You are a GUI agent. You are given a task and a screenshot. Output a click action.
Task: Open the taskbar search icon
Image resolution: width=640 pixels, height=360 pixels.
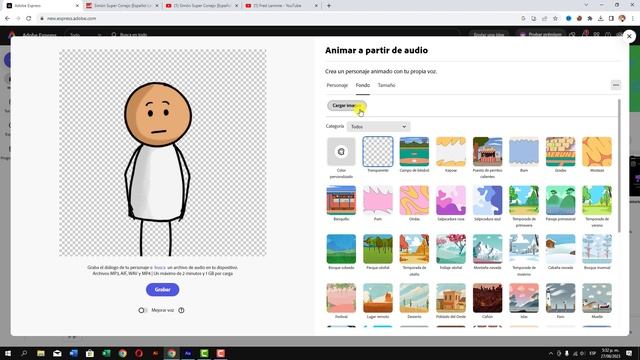click(24, 353)
